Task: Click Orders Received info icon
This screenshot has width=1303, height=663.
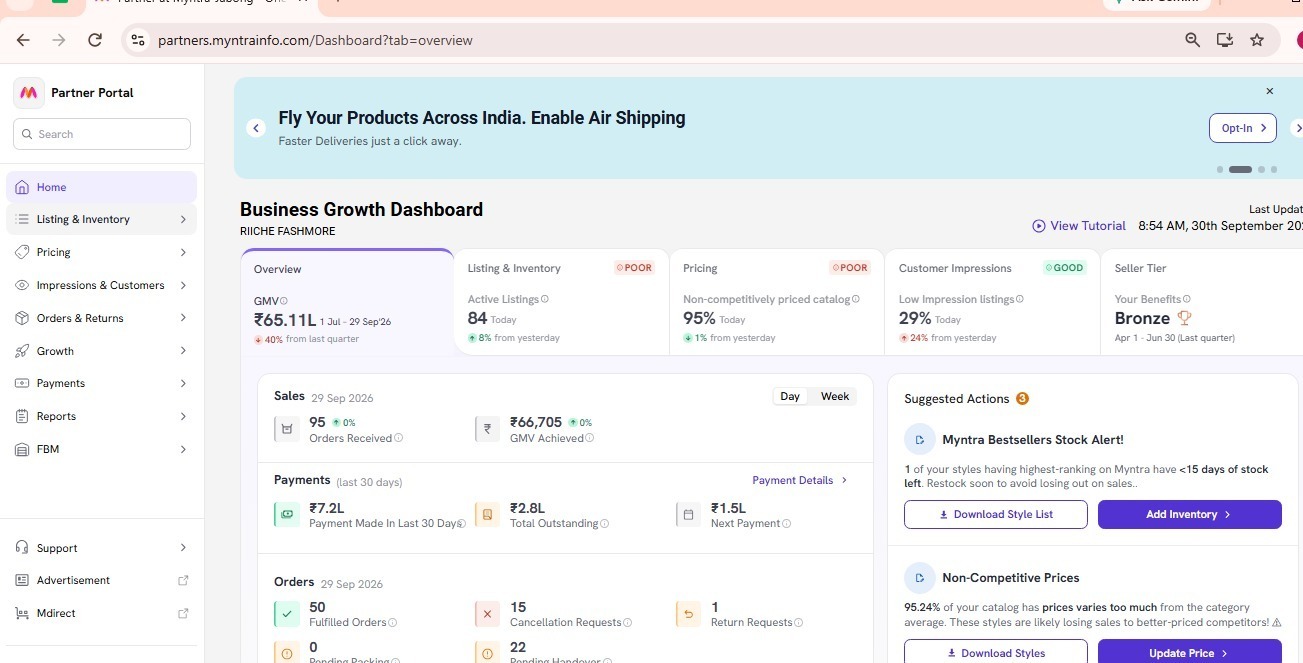Action: pos(399,438)
